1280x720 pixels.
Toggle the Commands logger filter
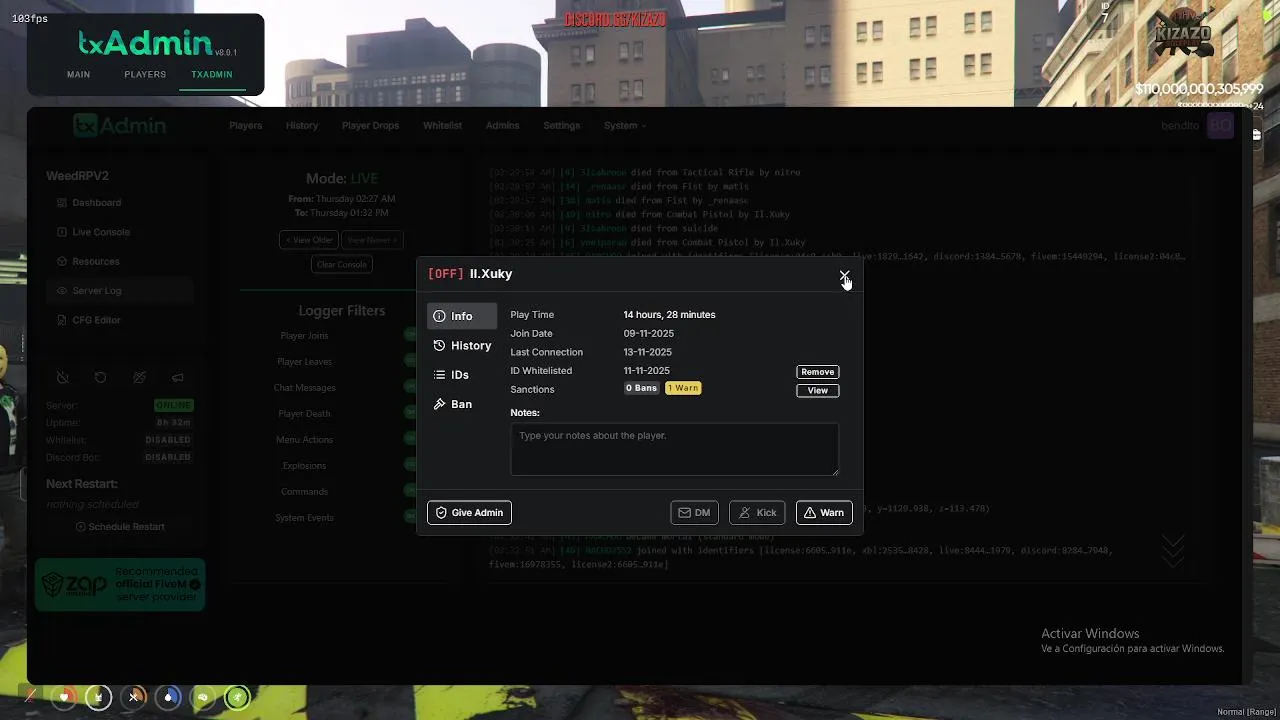tap(410, 492)
